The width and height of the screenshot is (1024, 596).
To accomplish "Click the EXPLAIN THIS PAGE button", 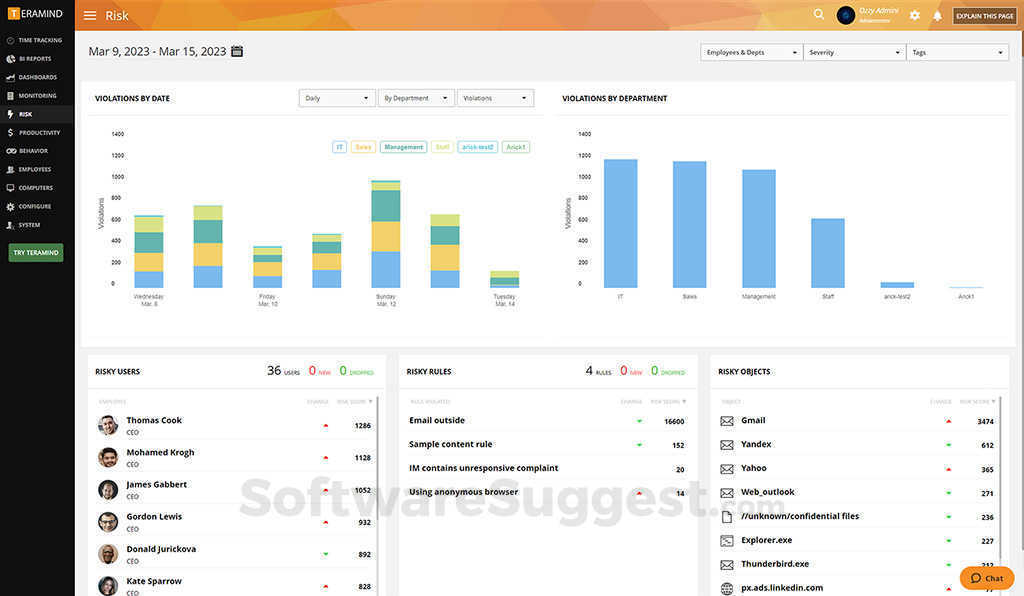I will point(984,15).
